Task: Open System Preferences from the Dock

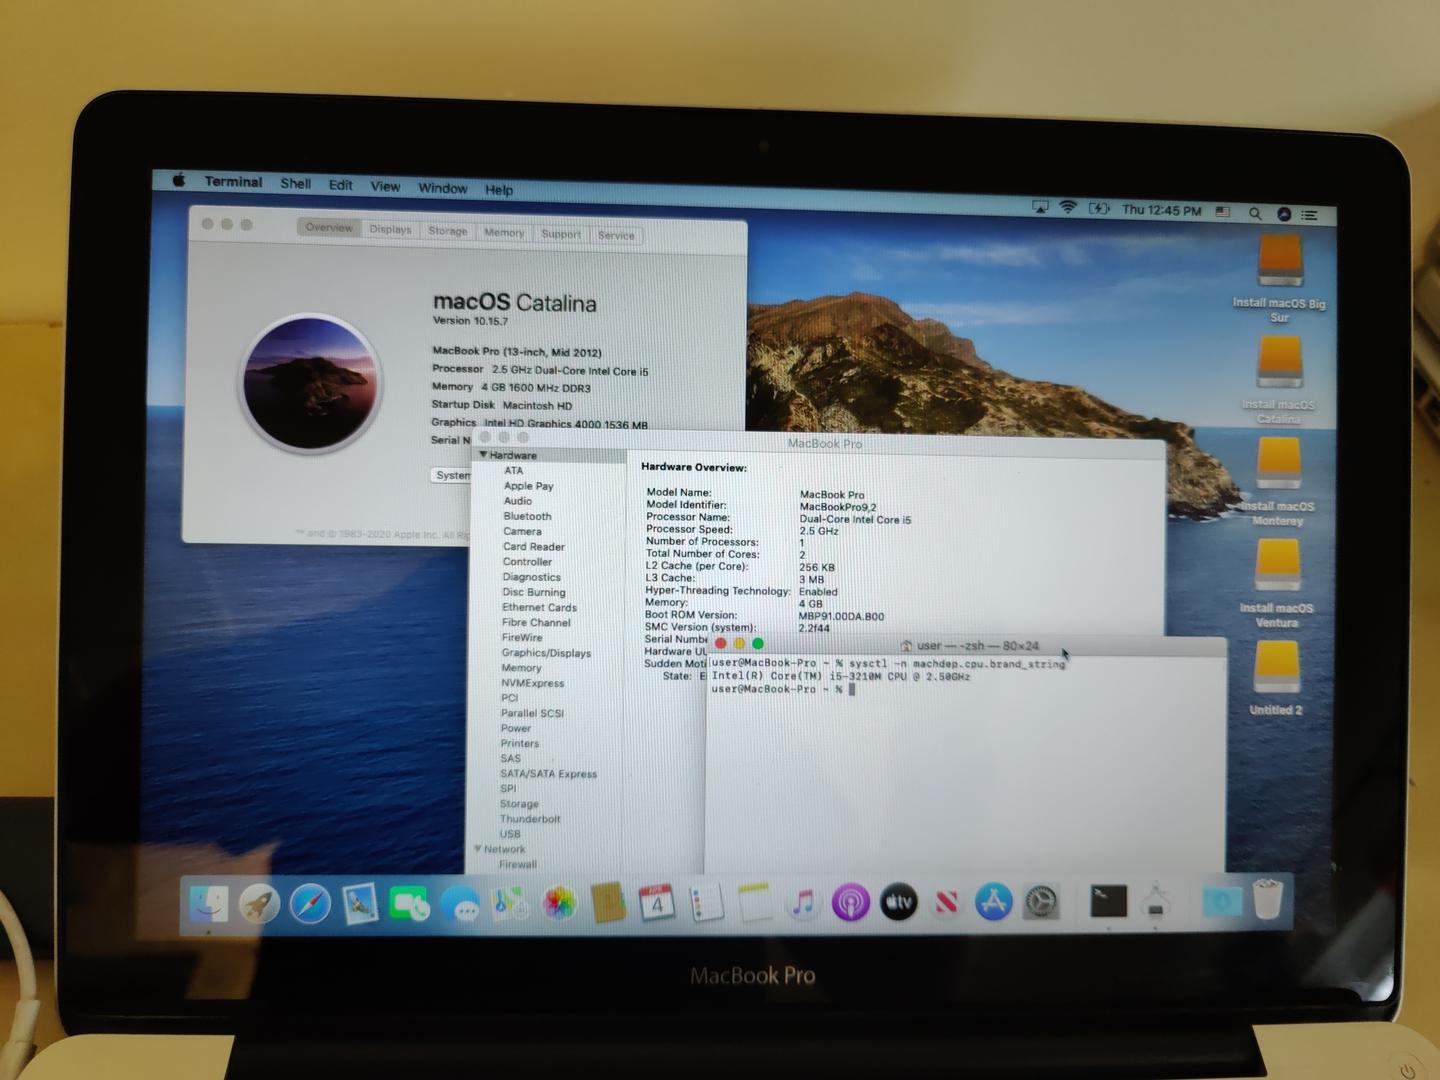Action: pyautogui.click(x=1041, y=902)
